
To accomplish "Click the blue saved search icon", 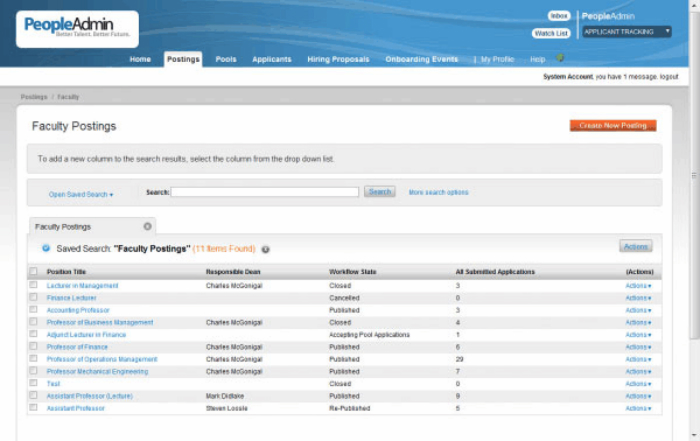I will point(46,248).
